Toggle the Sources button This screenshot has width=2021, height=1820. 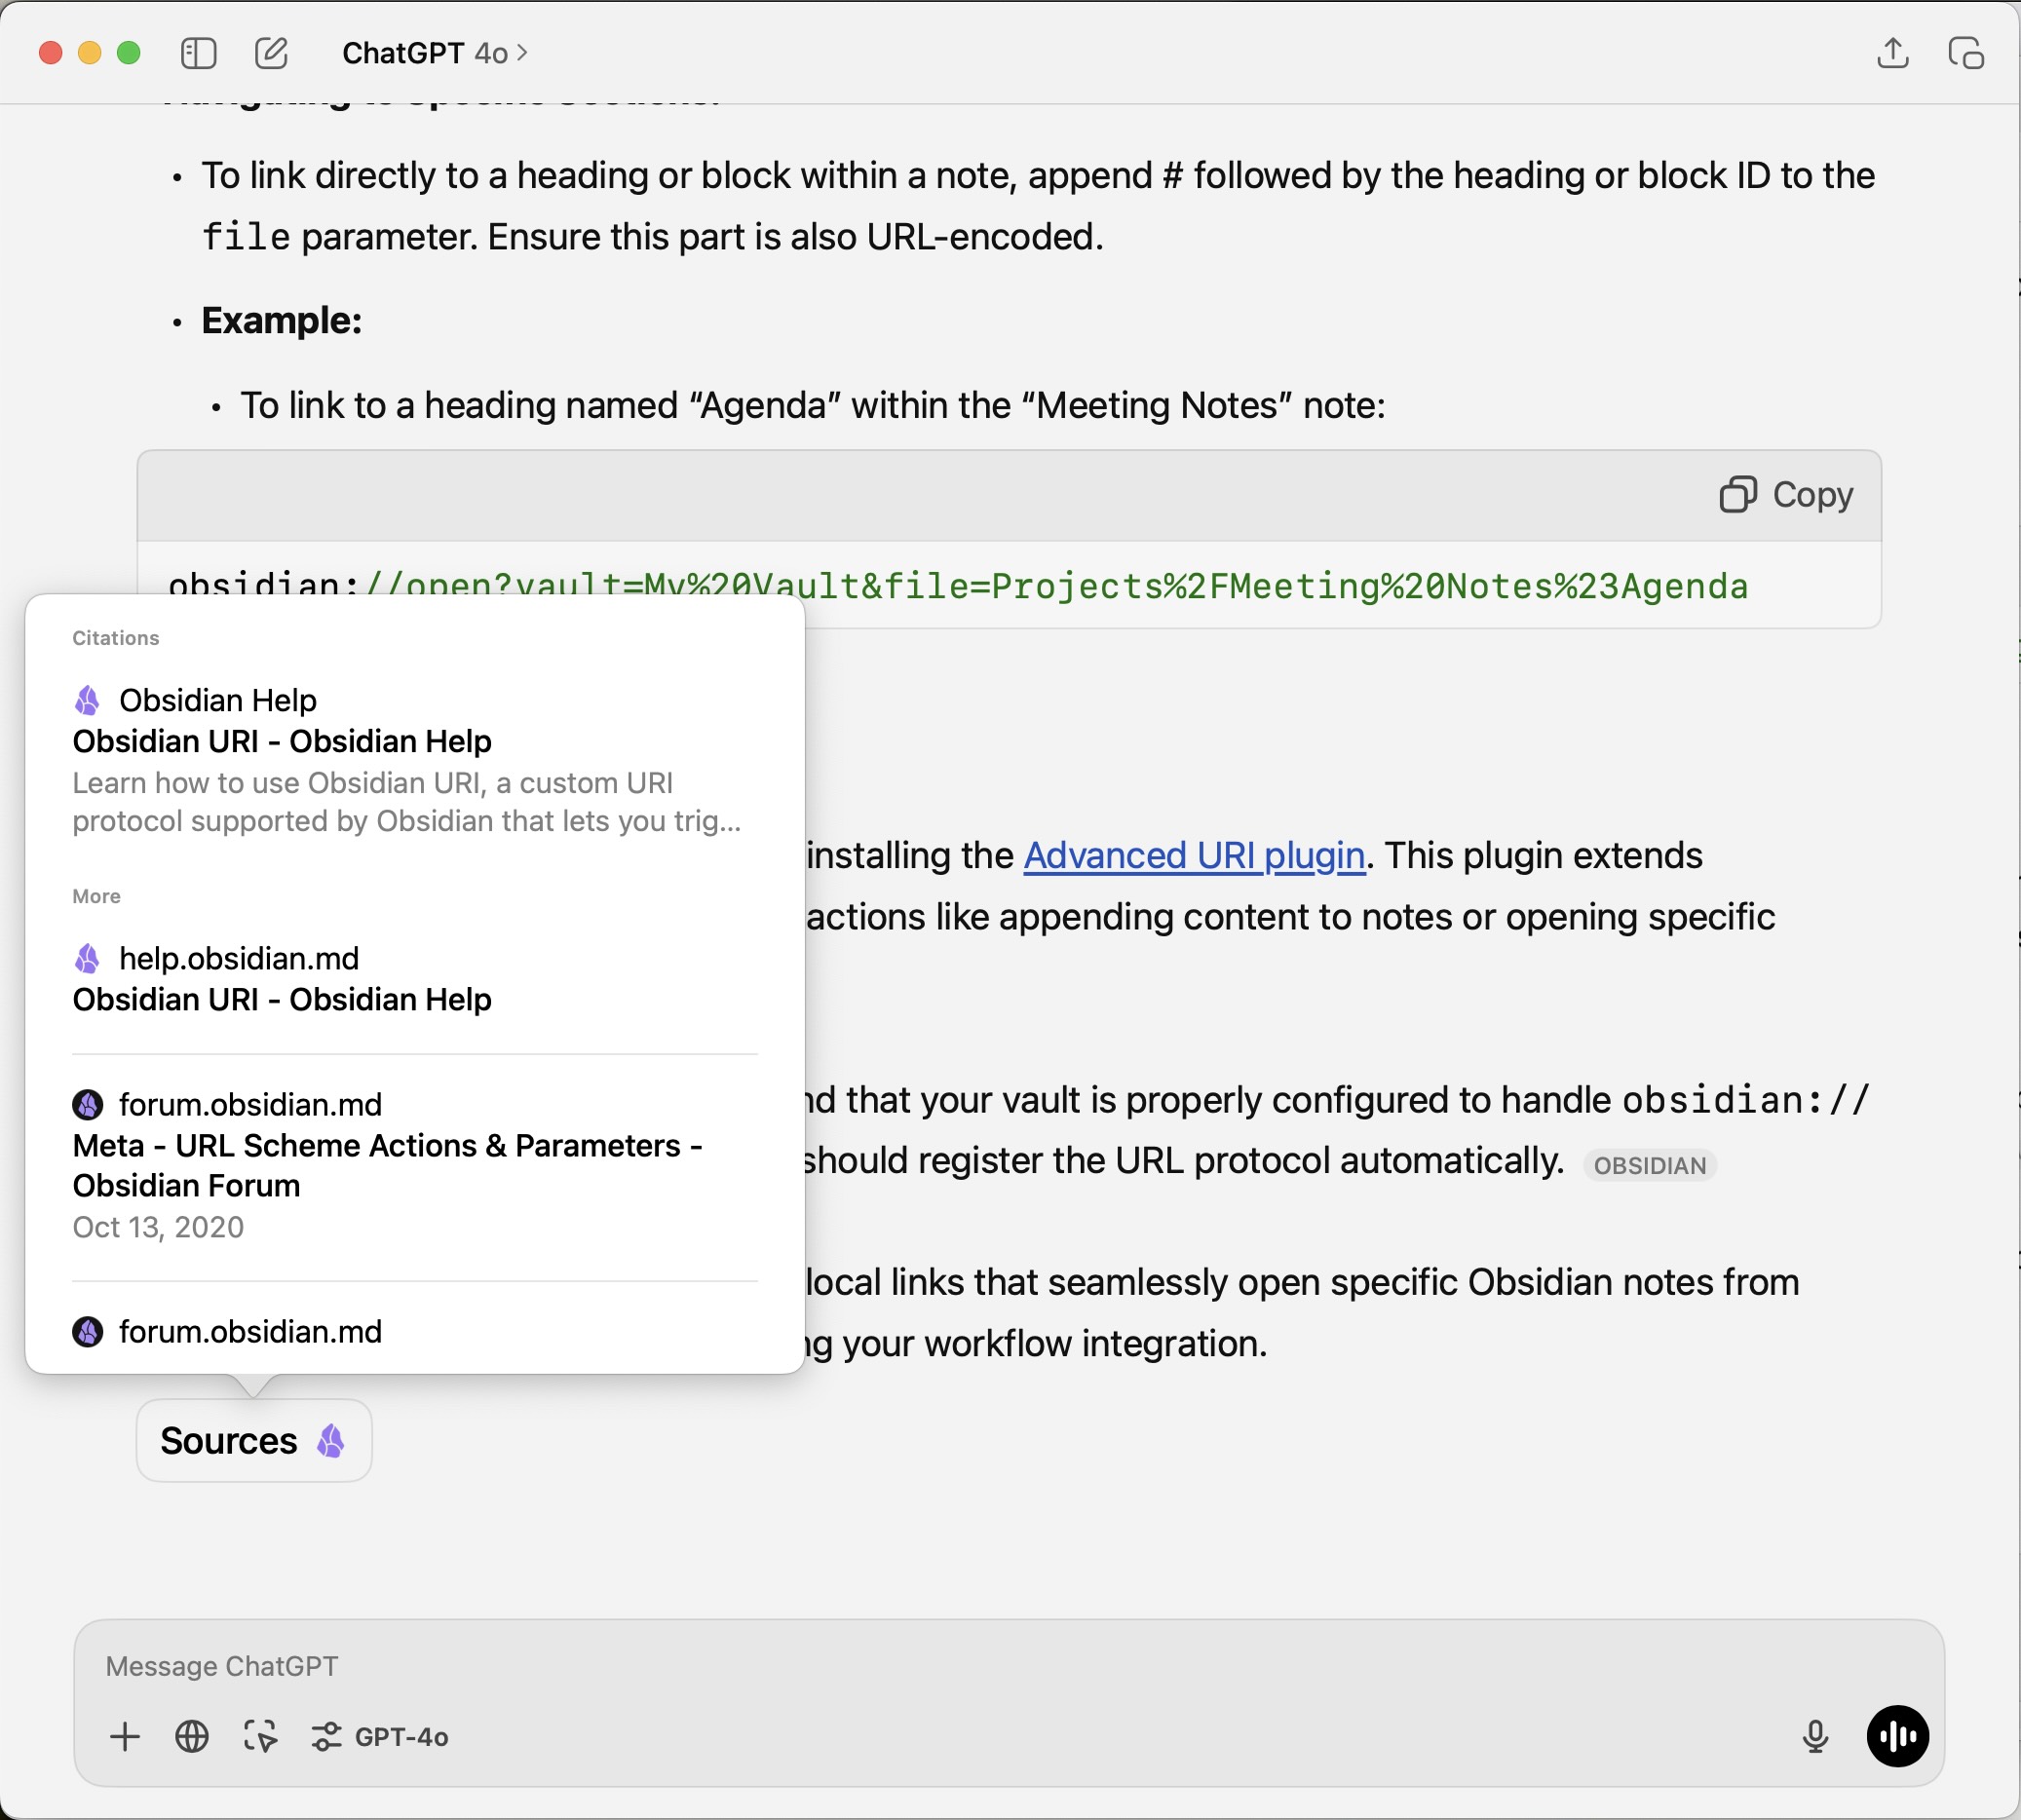click(x=254, y=1441)
